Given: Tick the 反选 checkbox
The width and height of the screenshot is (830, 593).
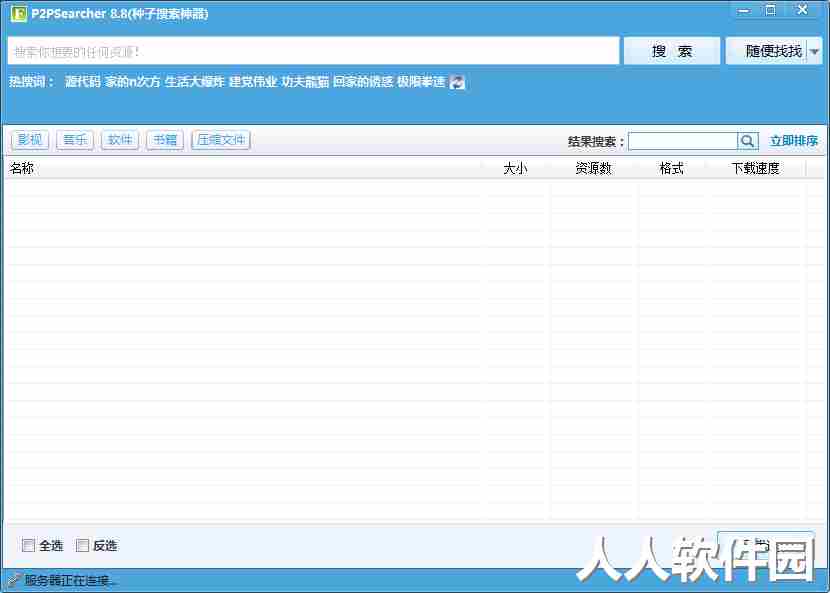Looking at the screenshot, I should point(83,545).
